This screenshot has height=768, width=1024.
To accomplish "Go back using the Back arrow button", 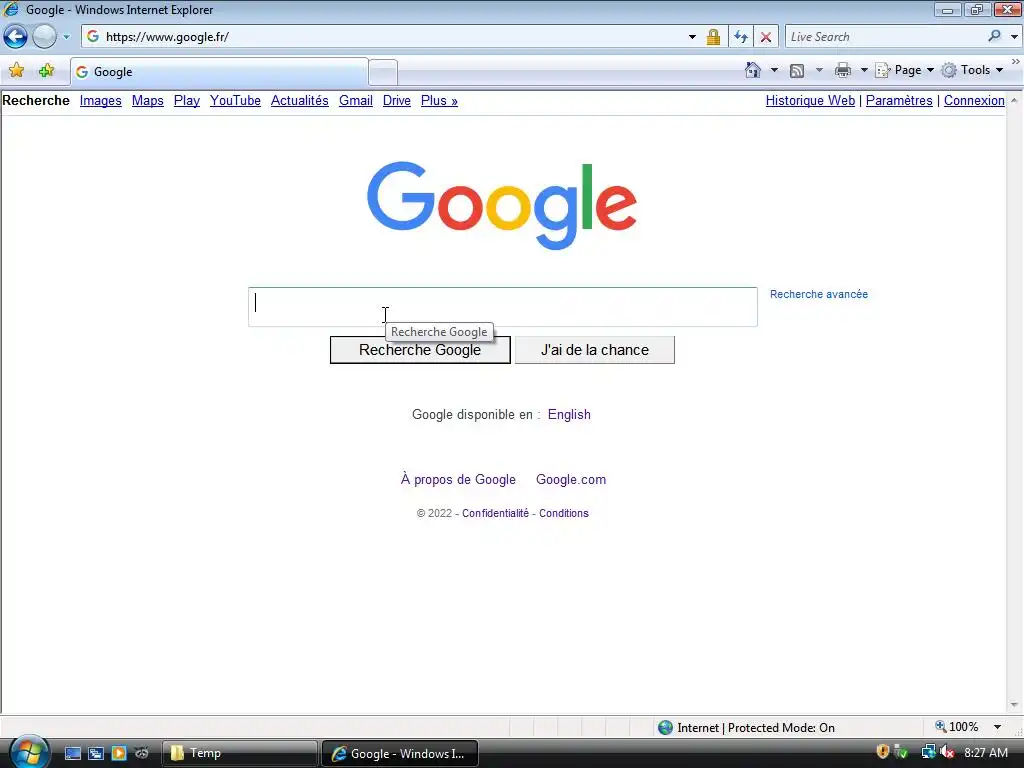I will pyautogui.click(x=16, y=37).
